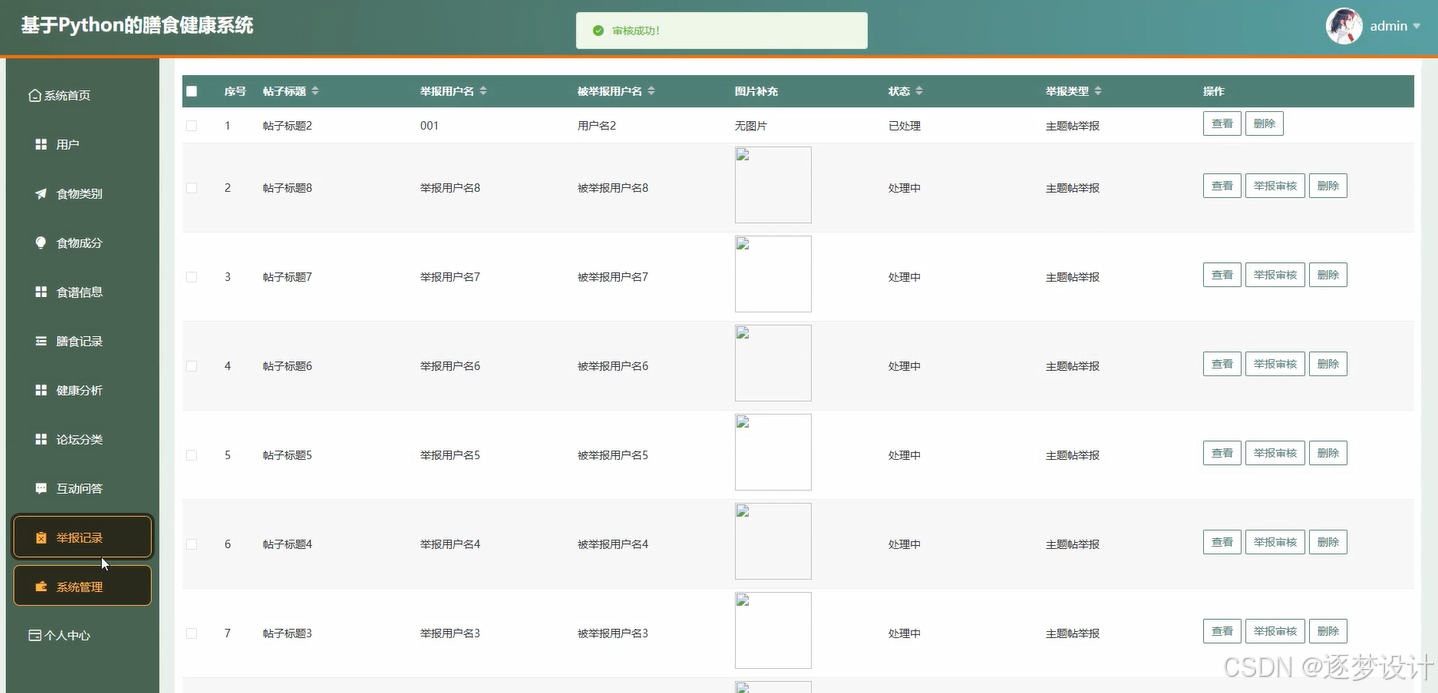Click 删除 for row 帖子标题6
The width and height of the screenshot is (1438, 693).
[x=1328, y=364]
